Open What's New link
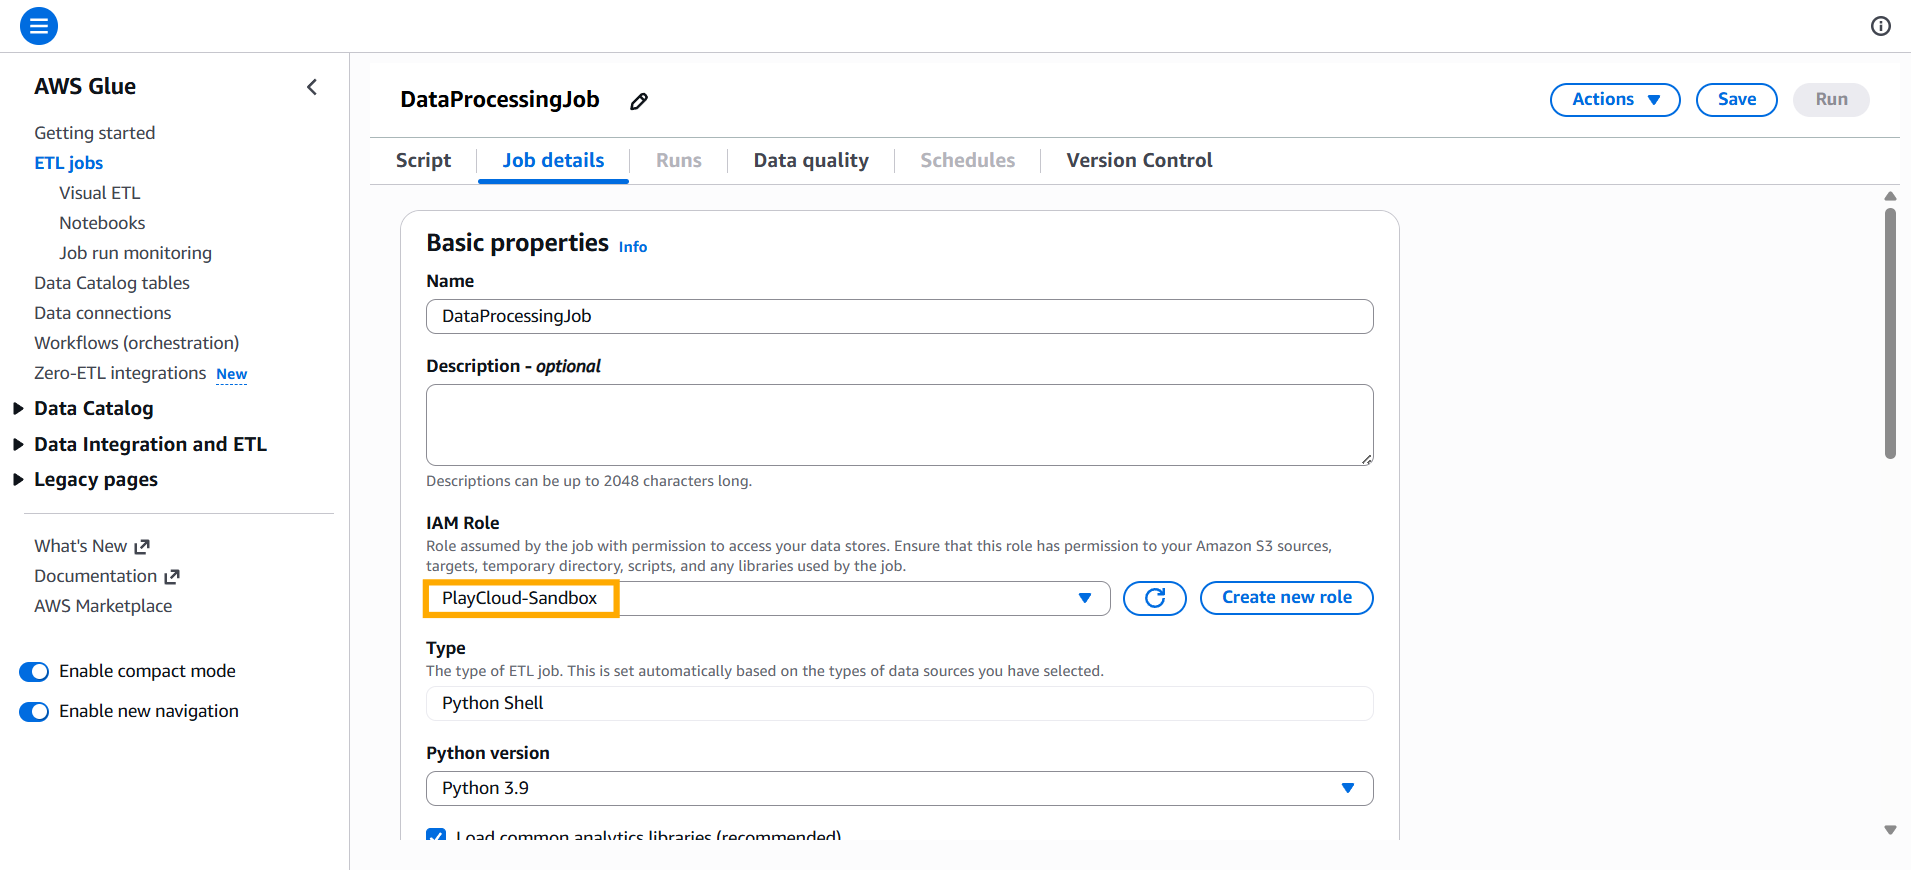The image size is (1911, 870). click(81, 546)
